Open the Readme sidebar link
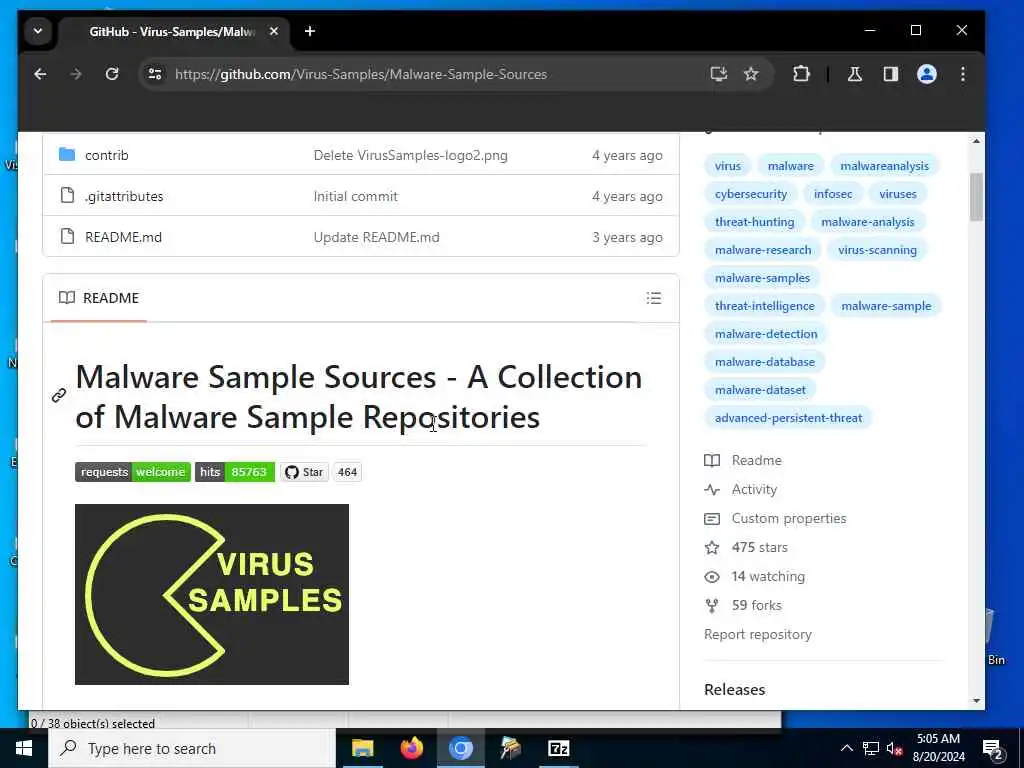The width and height of the screenshot is (1024, 768). [x=743, y=460]
